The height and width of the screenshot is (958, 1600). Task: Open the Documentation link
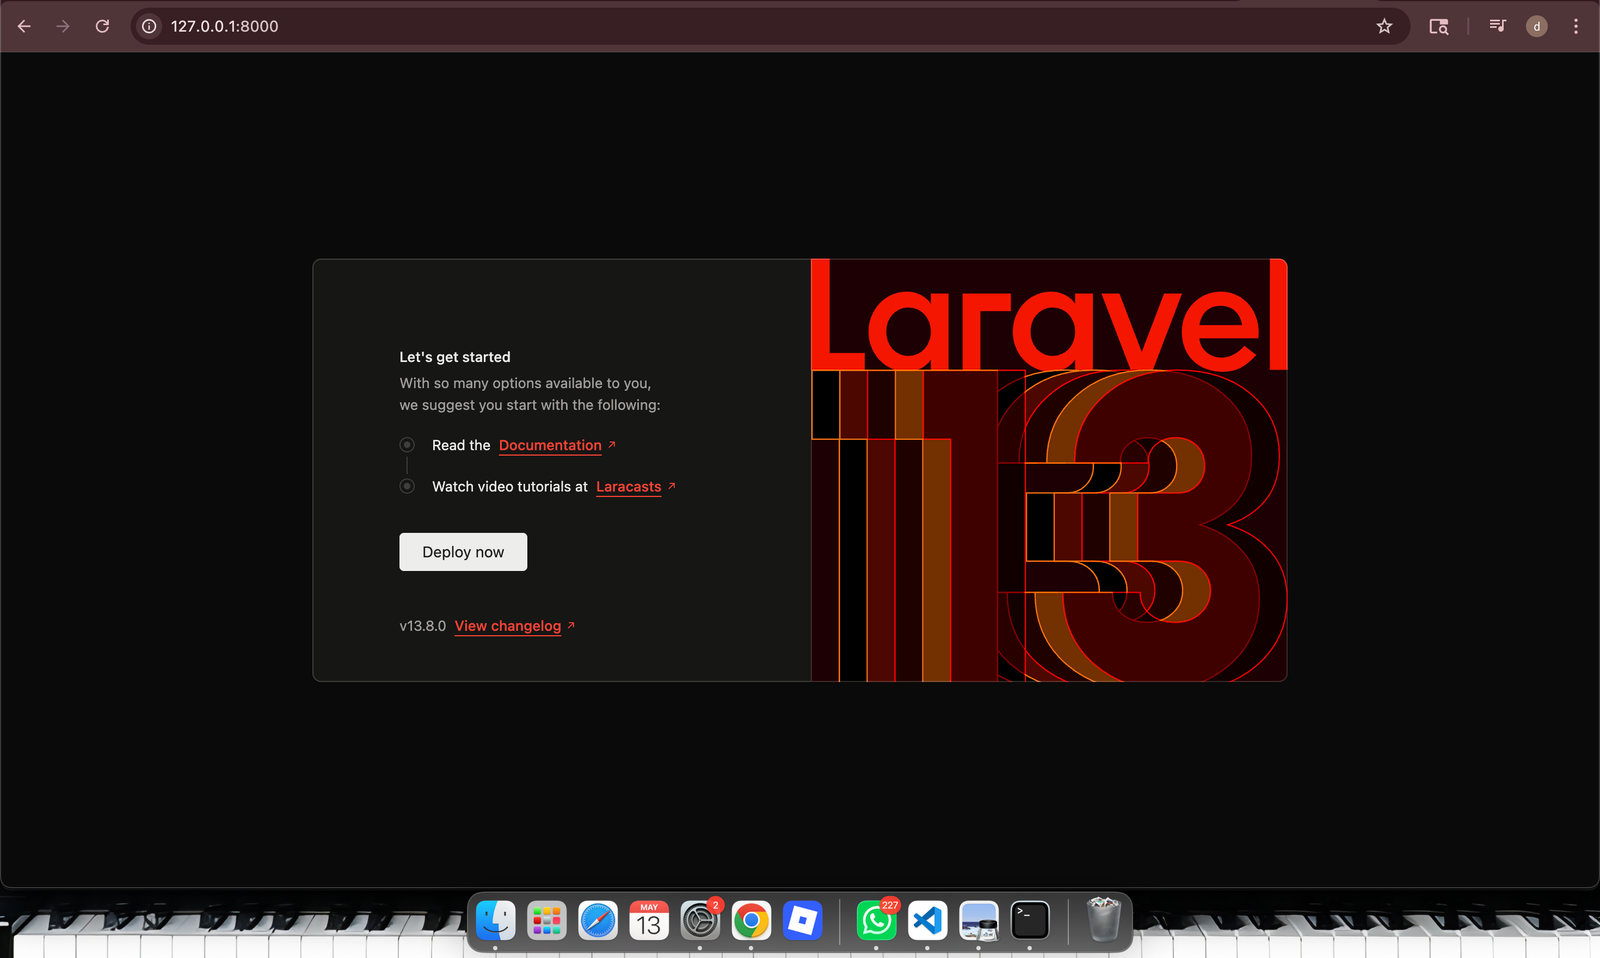550,445
